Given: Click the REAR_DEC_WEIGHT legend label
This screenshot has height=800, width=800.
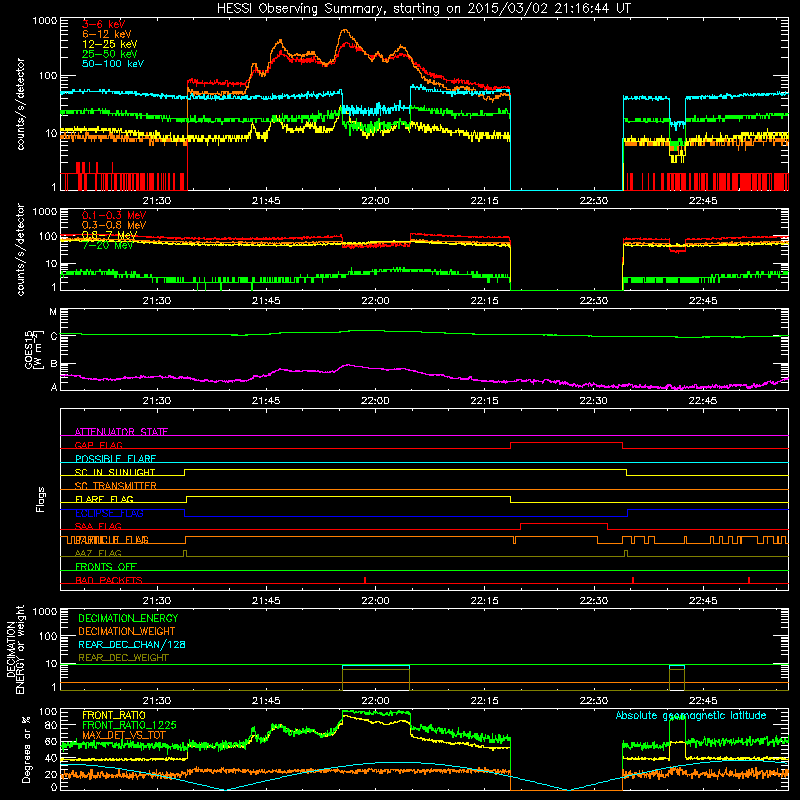Looking at the screenshot, I should [123, 658].
